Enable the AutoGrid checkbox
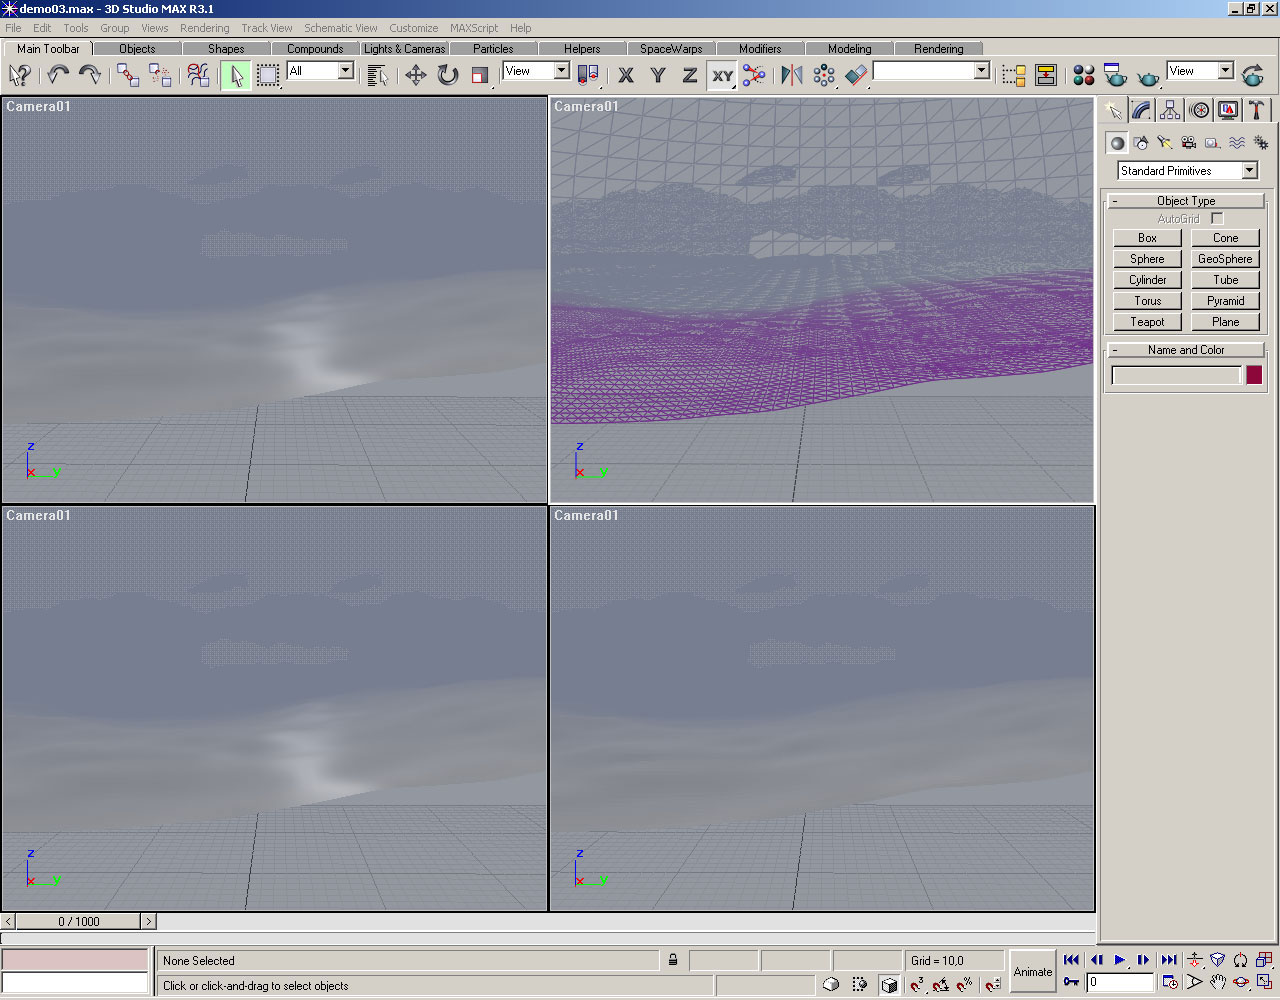 coord(1217,218)
